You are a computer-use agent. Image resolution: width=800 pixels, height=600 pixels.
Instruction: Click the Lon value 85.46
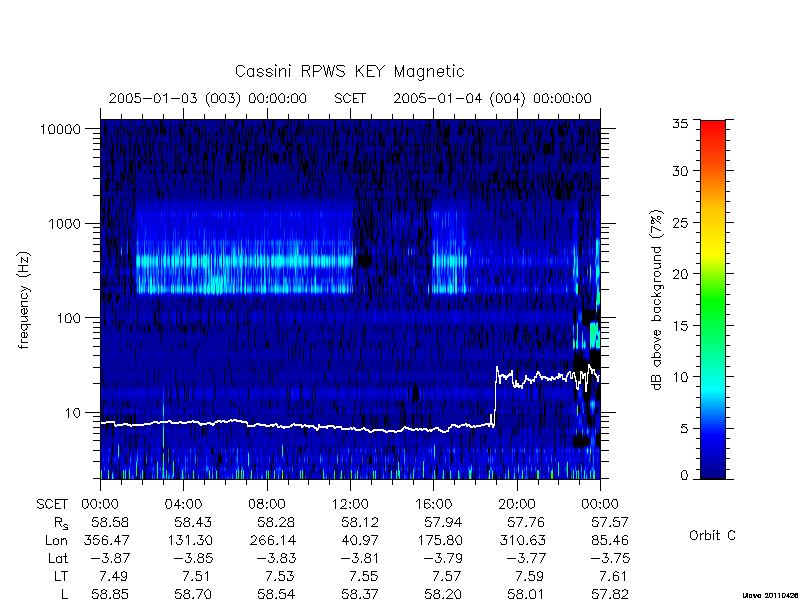[610, 540]
